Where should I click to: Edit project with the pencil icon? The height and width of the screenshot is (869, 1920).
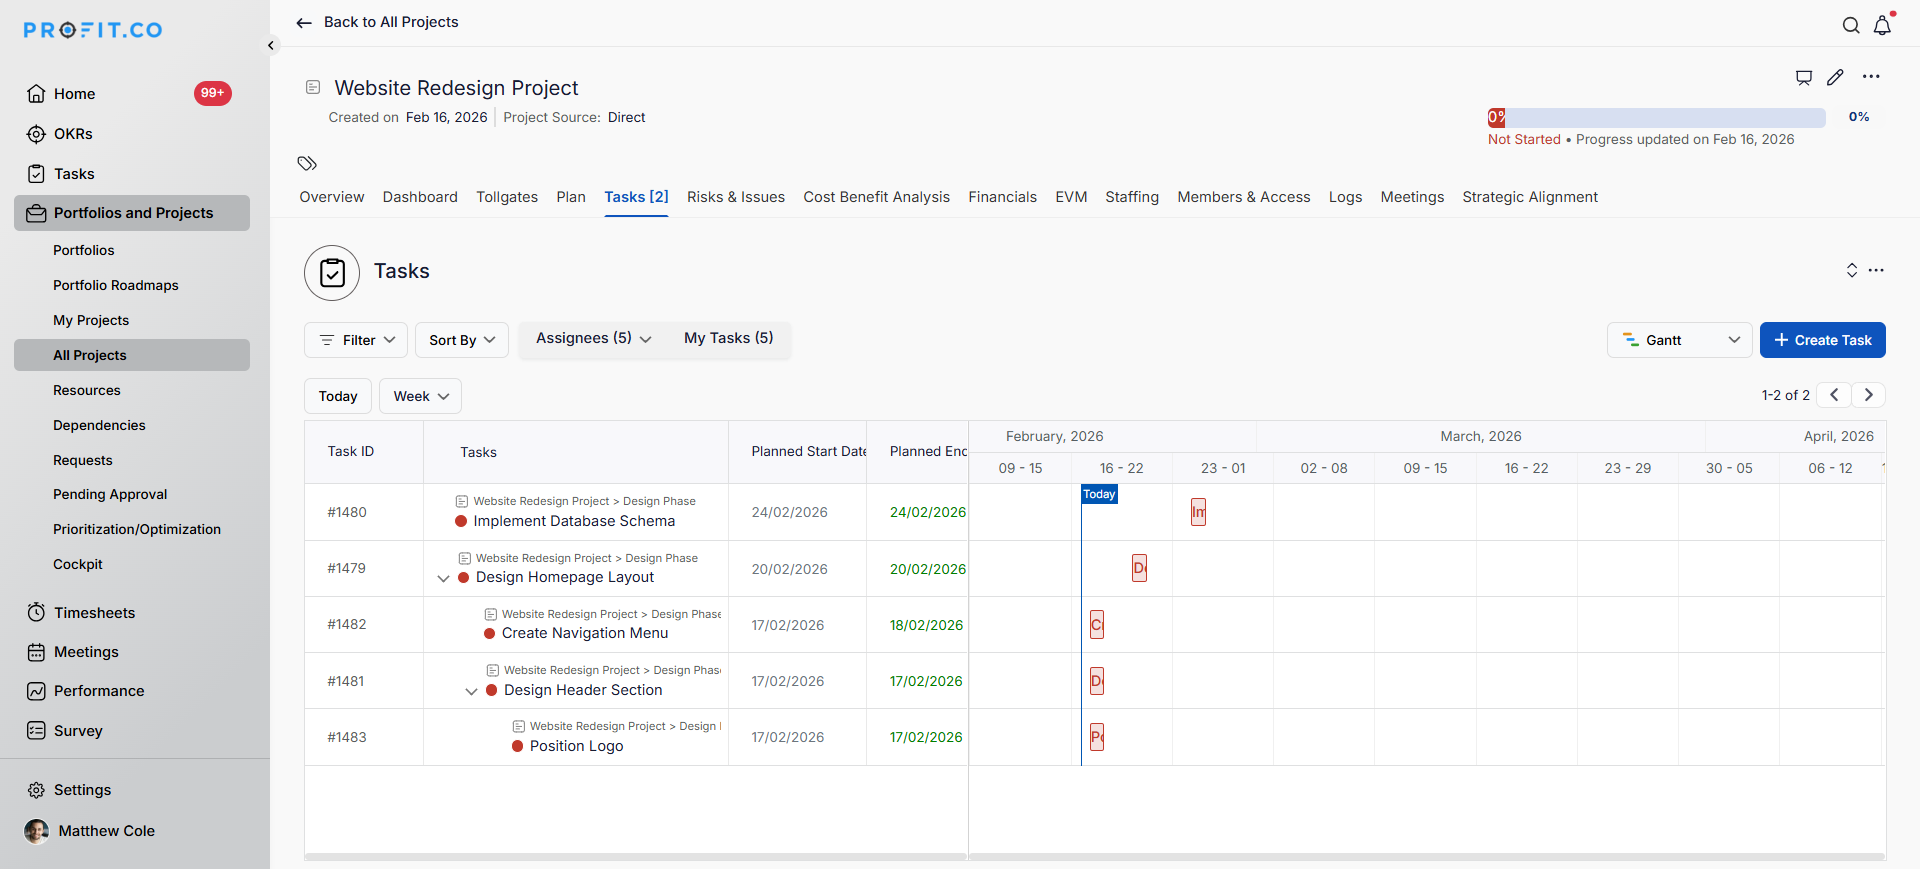[x=1835, y=77]
